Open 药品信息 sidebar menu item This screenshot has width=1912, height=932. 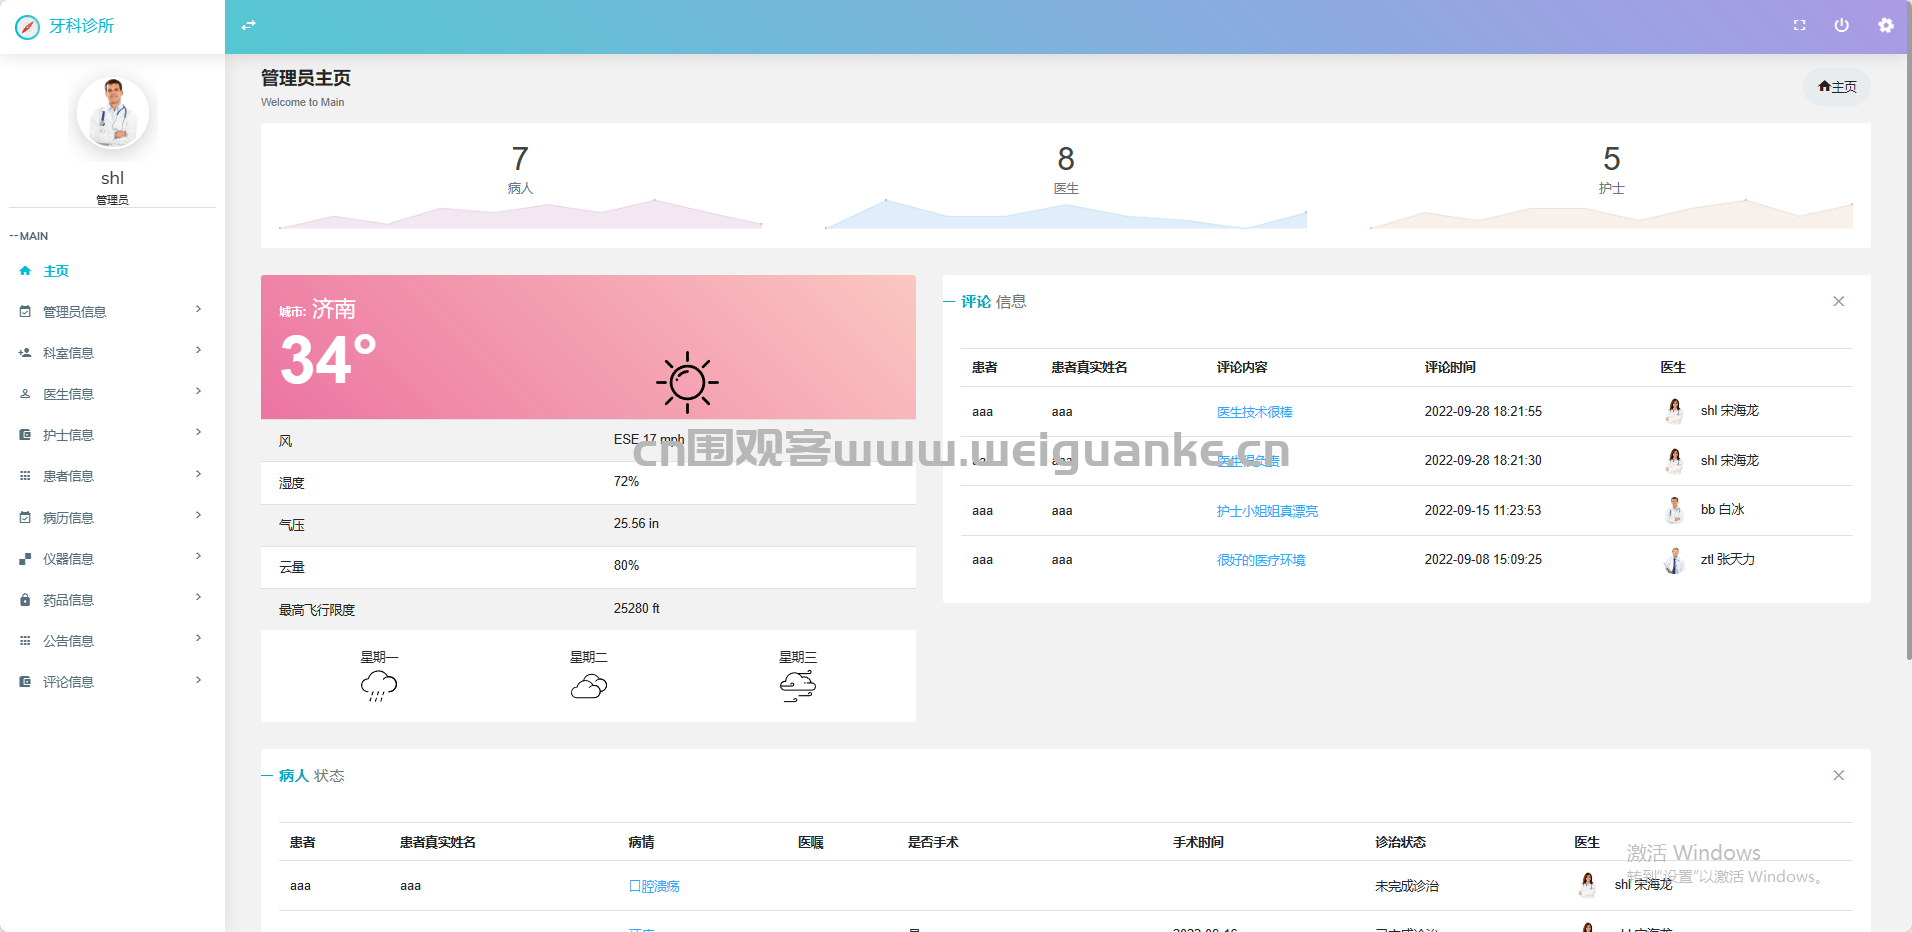coord(112,600)
